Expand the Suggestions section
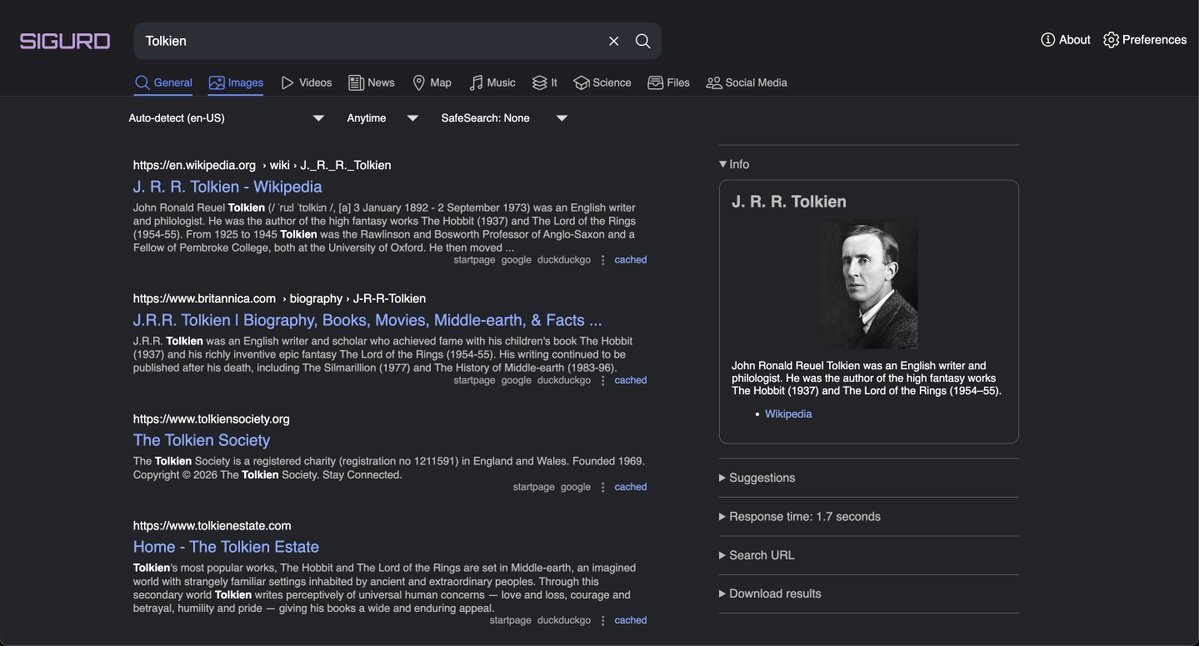This screenshot has width=1199, height=646. (x=757, y=478)
